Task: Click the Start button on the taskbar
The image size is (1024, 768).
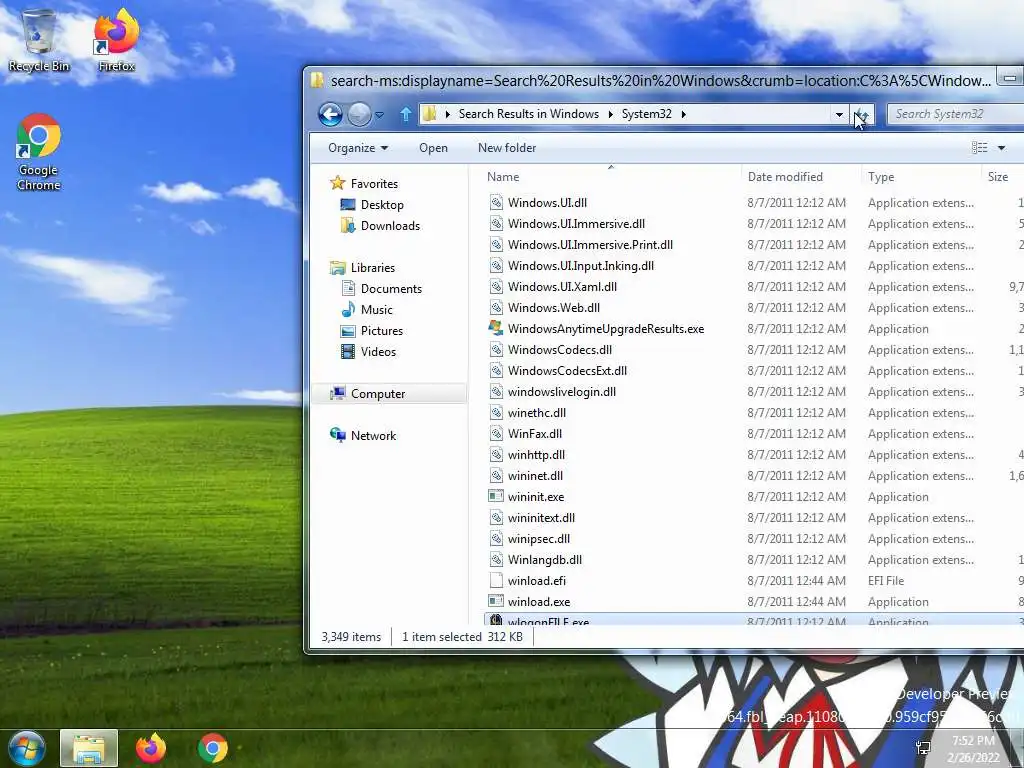Action: click(25, 748)
